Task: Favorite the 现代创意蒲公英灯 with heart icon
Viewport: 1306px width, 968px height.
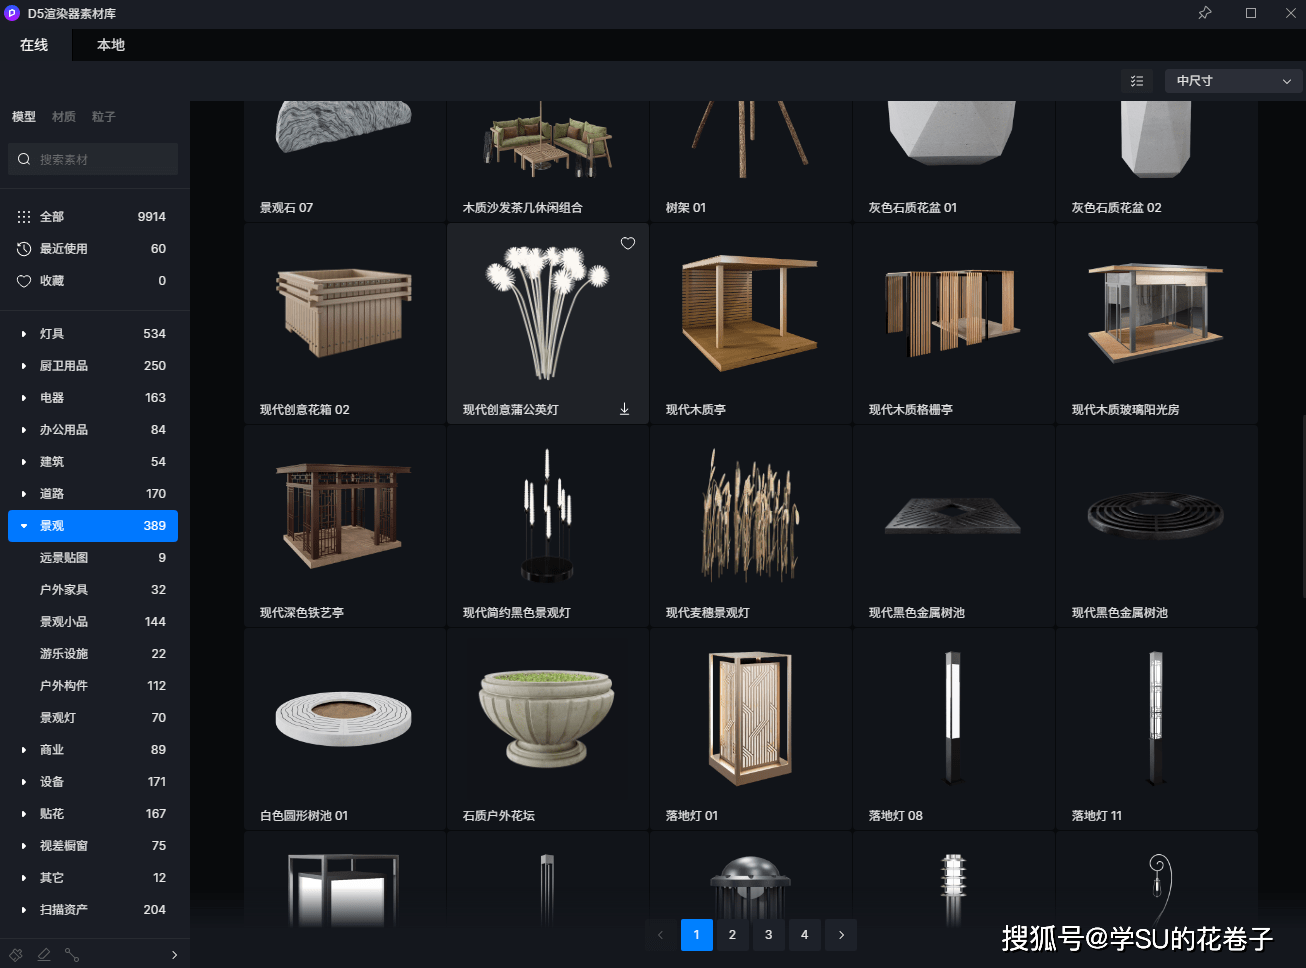Action: tap(628, 243)
